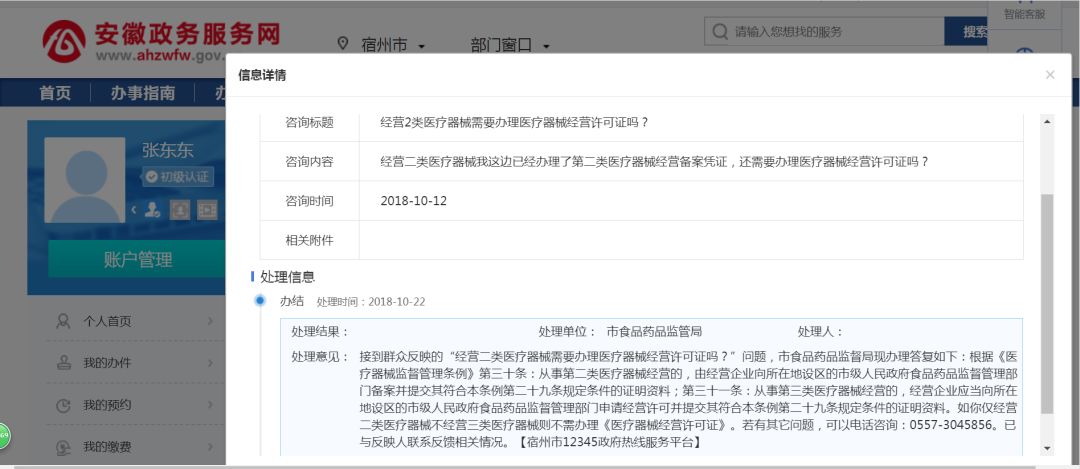The height and width of the screenshot is (469, 1080).
Task: Click the chevron on 我的预约 row
Action: [210, 405]
